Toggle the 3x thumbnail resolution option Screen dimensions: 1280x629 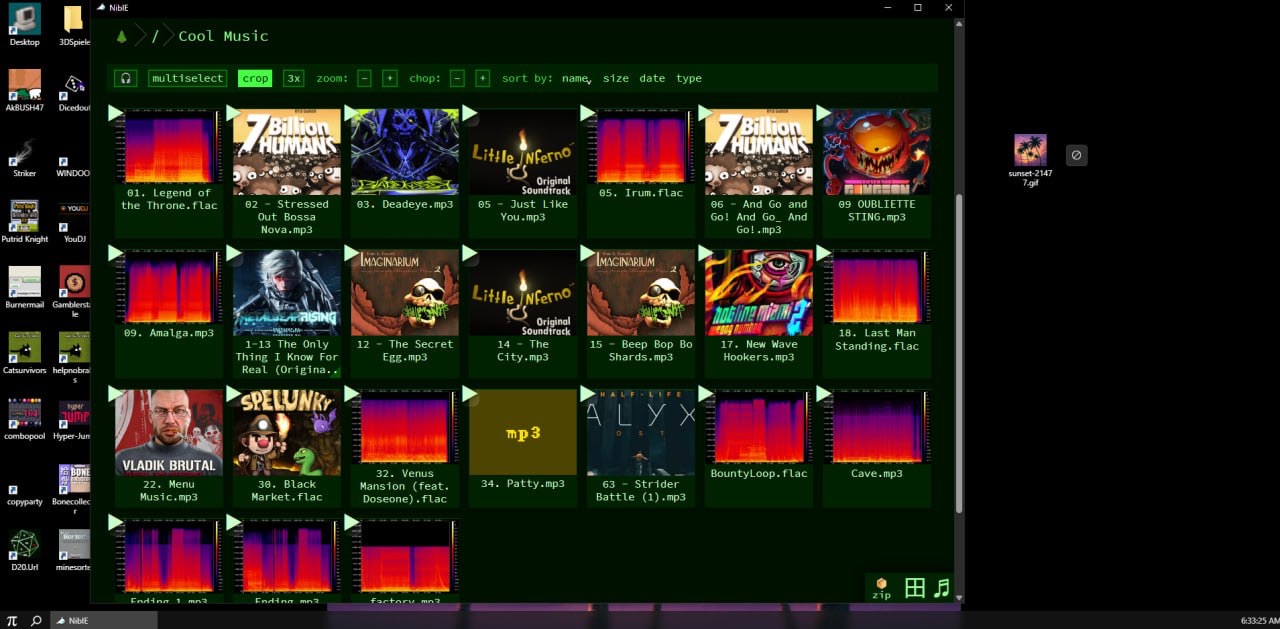[293, 78]
